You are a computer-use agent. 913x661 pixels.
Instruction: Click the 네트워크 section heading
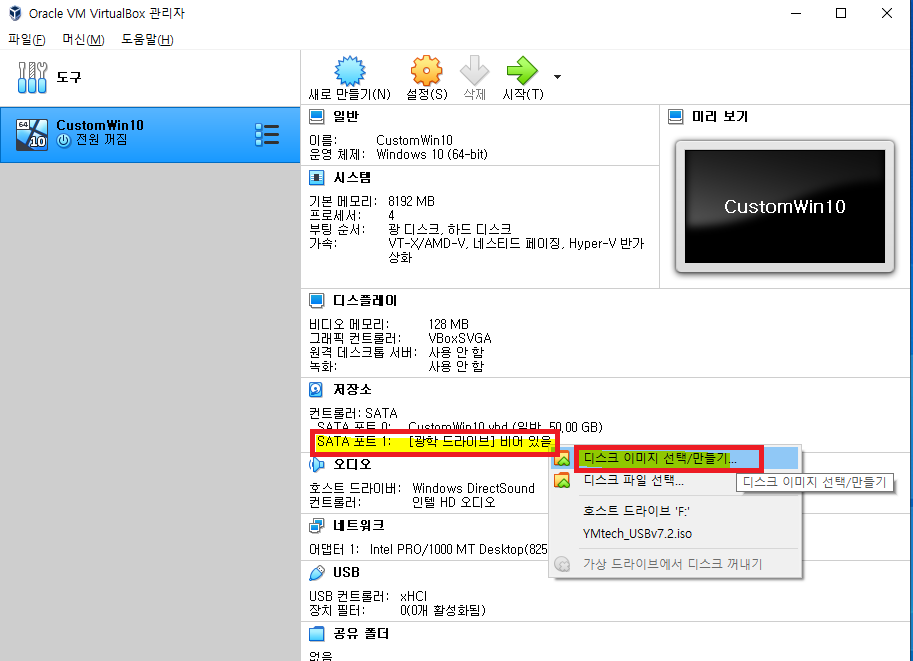click(x=358, y=525)
